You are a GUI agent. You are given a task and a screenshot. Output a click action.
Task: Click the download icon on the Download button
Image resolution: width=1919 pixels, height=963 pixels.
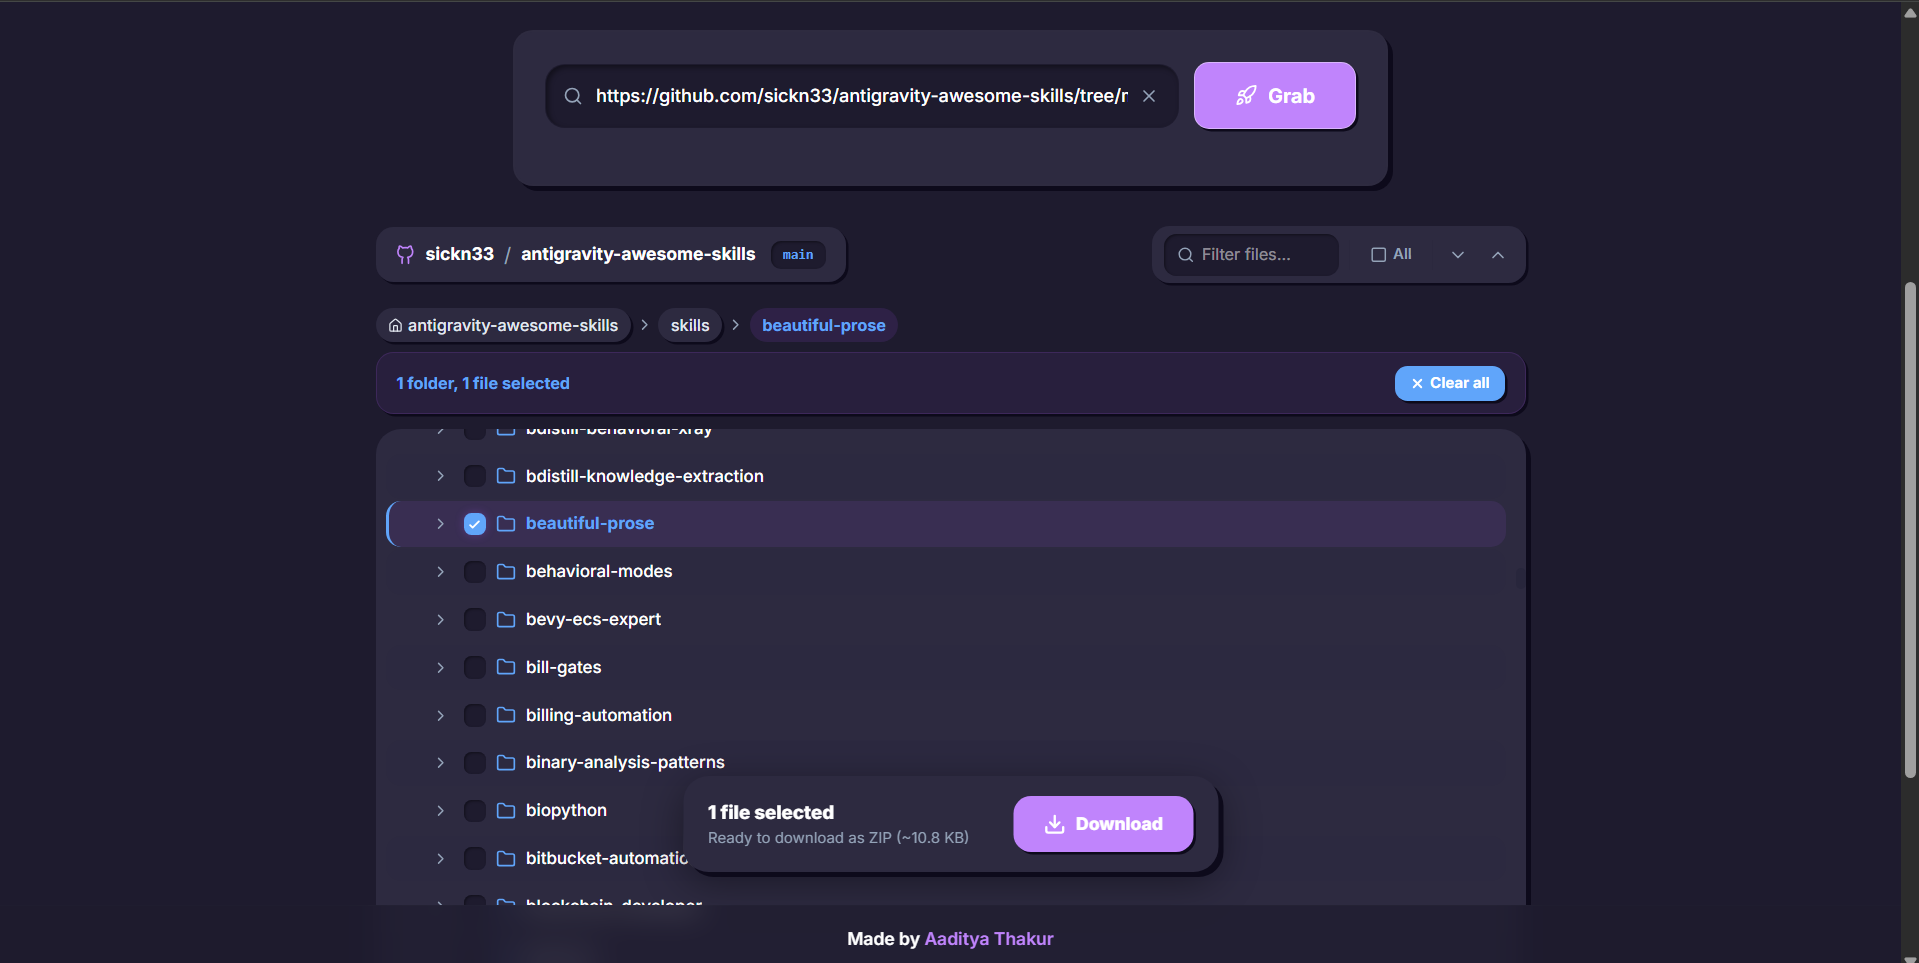[x=1054, y=824]
